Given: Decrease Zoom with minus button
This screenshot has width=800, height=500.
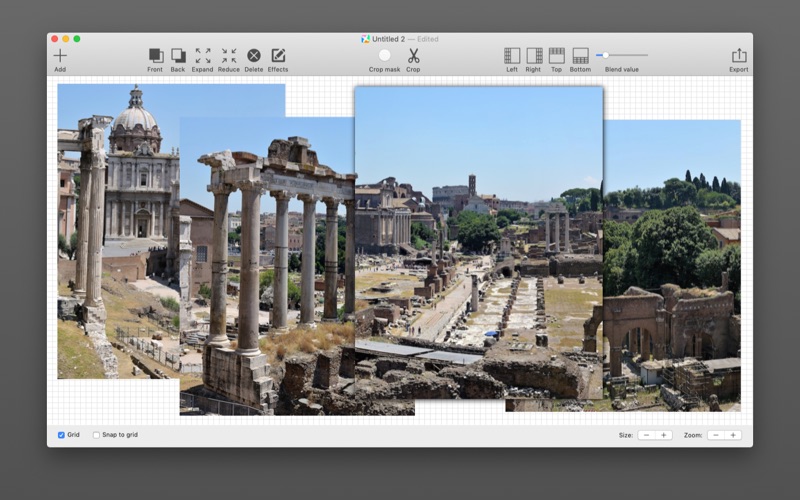Looking at the screenshot, I should [716, 435].
